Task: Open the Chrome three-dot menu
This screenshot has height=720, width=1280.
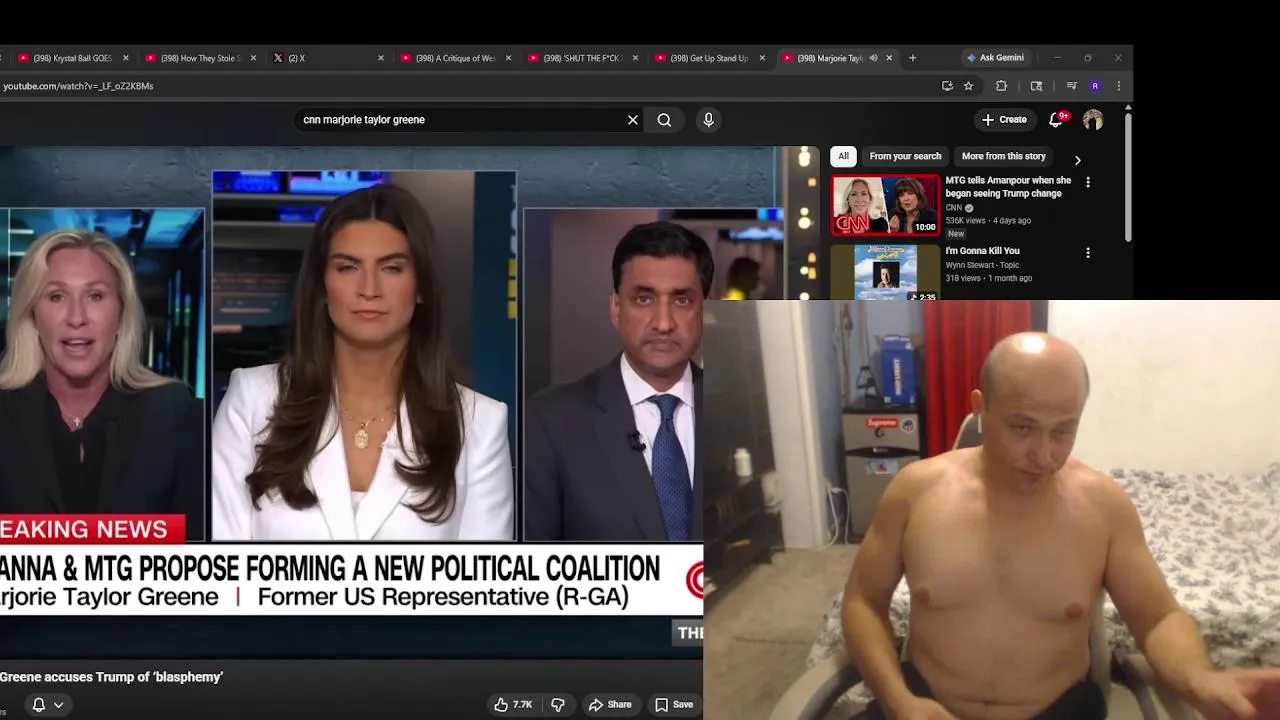Action: [1118, 86]
